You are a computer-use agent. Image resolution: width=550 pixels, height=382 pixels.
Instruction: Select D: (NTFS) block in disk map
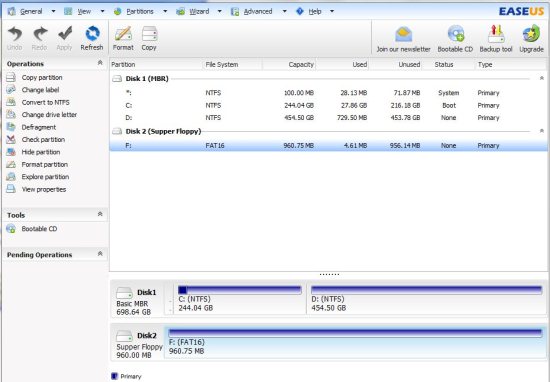click(427, 299)
